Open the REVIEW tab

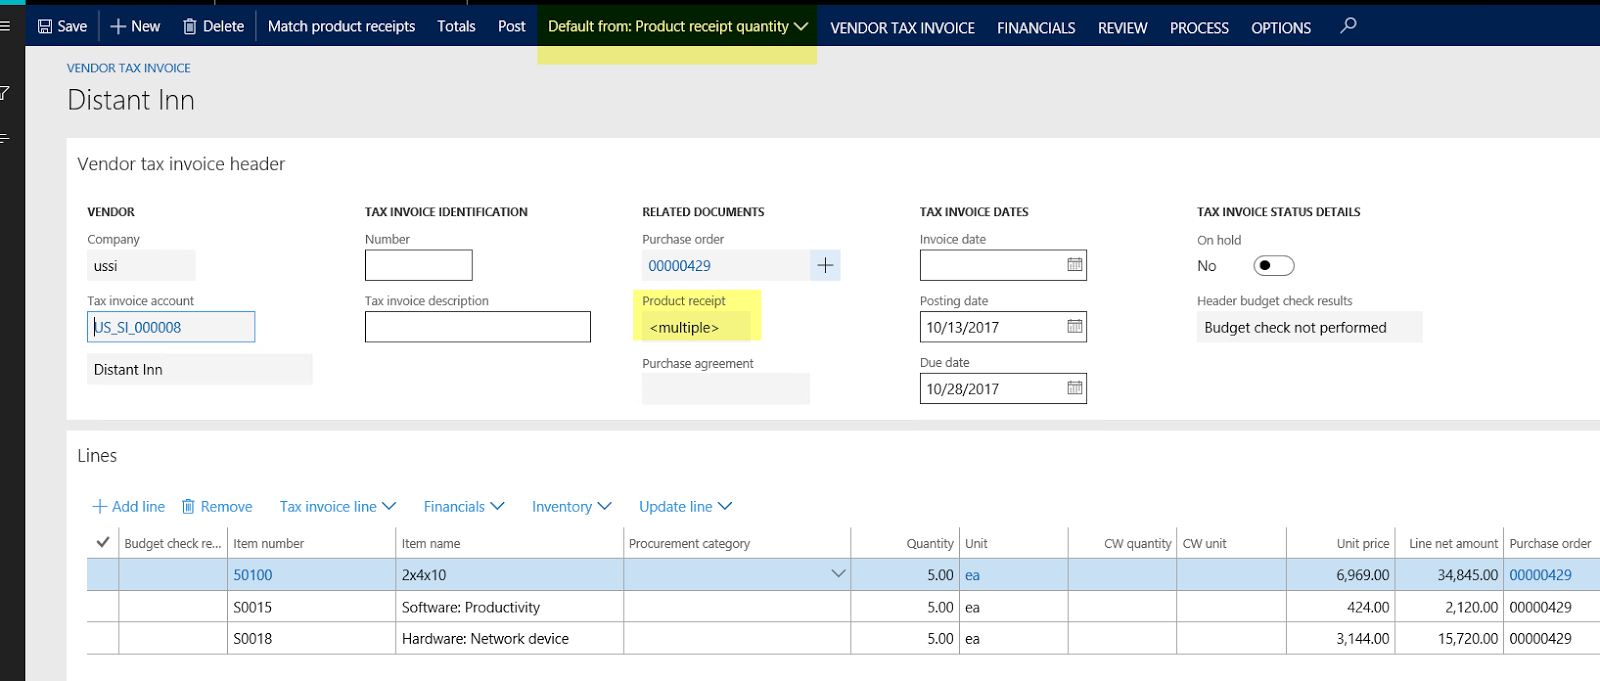(x=1122, y=28)
